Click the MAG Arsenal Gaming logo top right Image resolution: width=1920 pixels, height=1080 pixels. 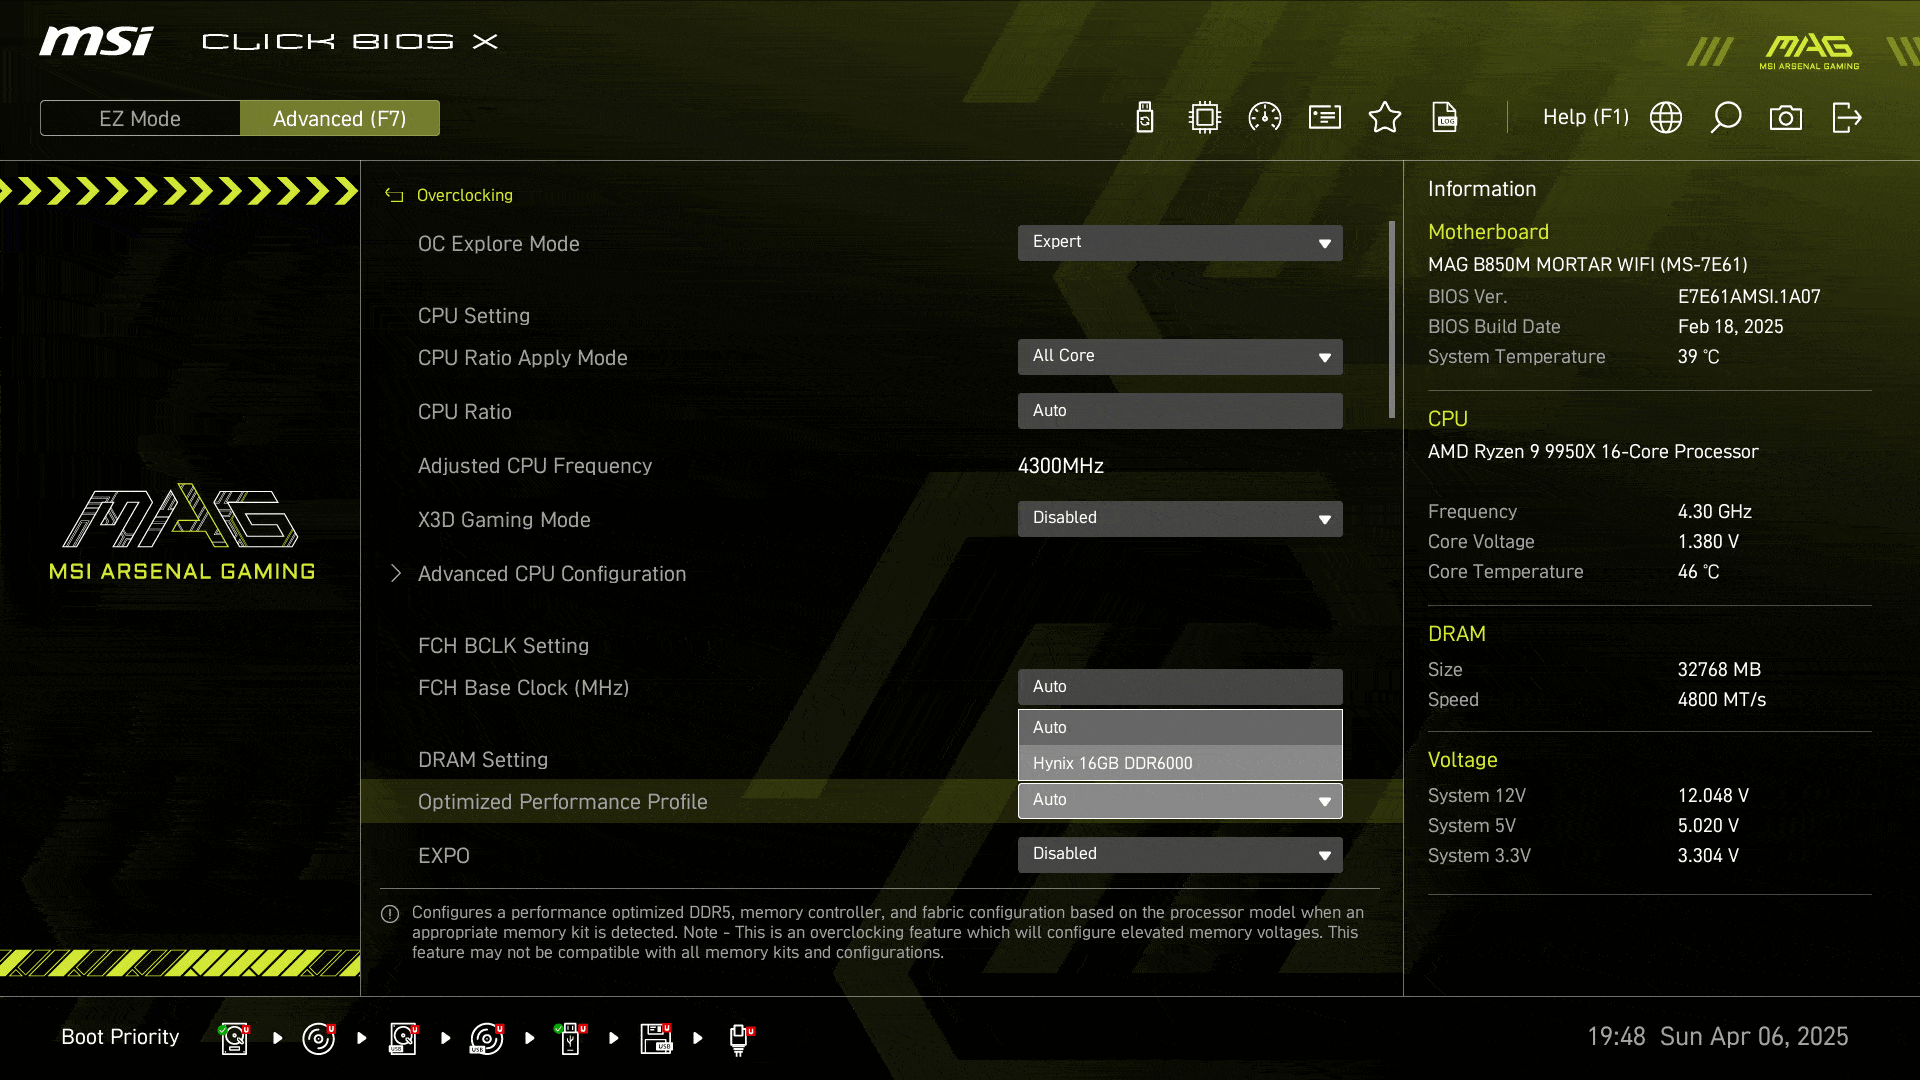1809,52
